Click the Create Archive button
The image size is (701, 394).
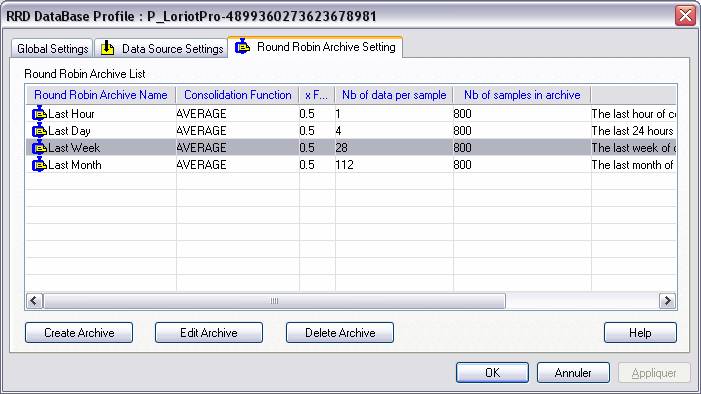79,333
